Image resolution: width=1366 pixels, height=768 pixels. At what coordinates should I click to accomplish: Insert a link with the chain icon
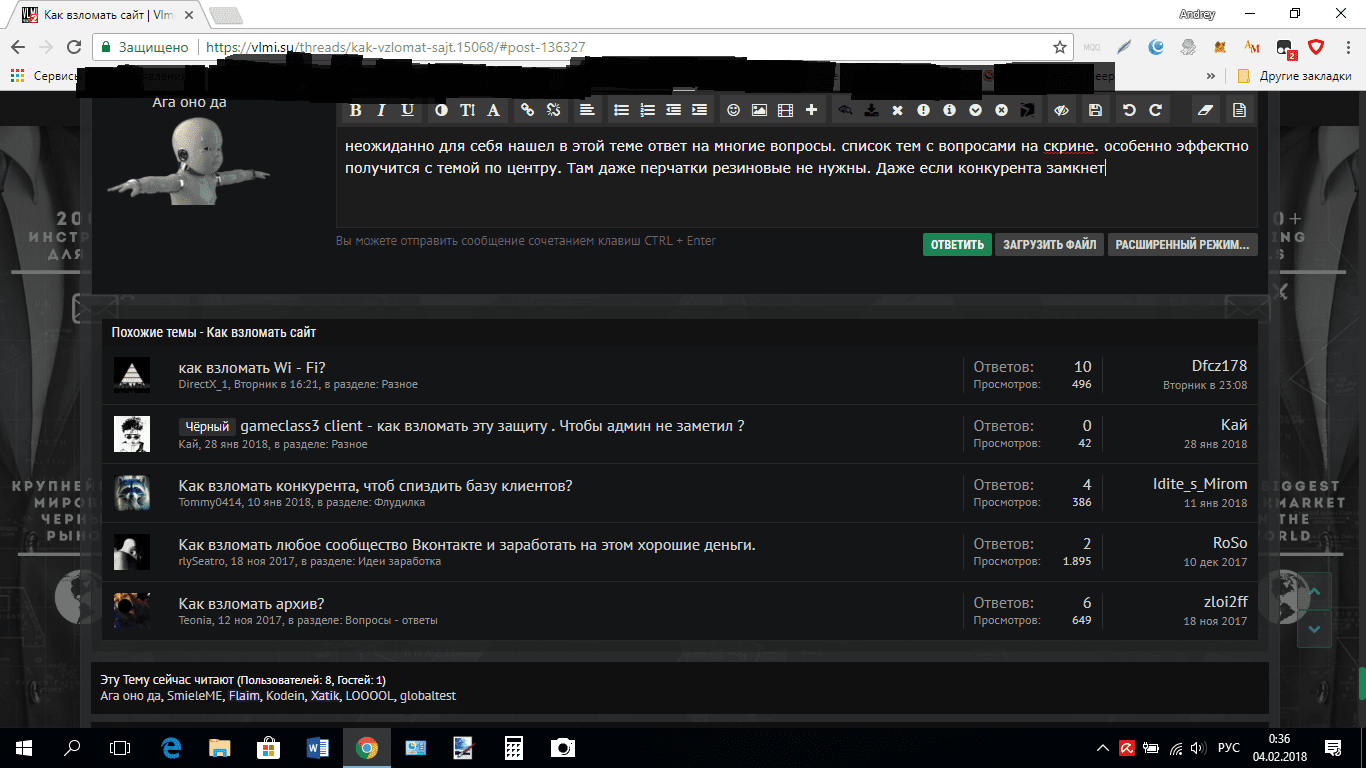527,110
